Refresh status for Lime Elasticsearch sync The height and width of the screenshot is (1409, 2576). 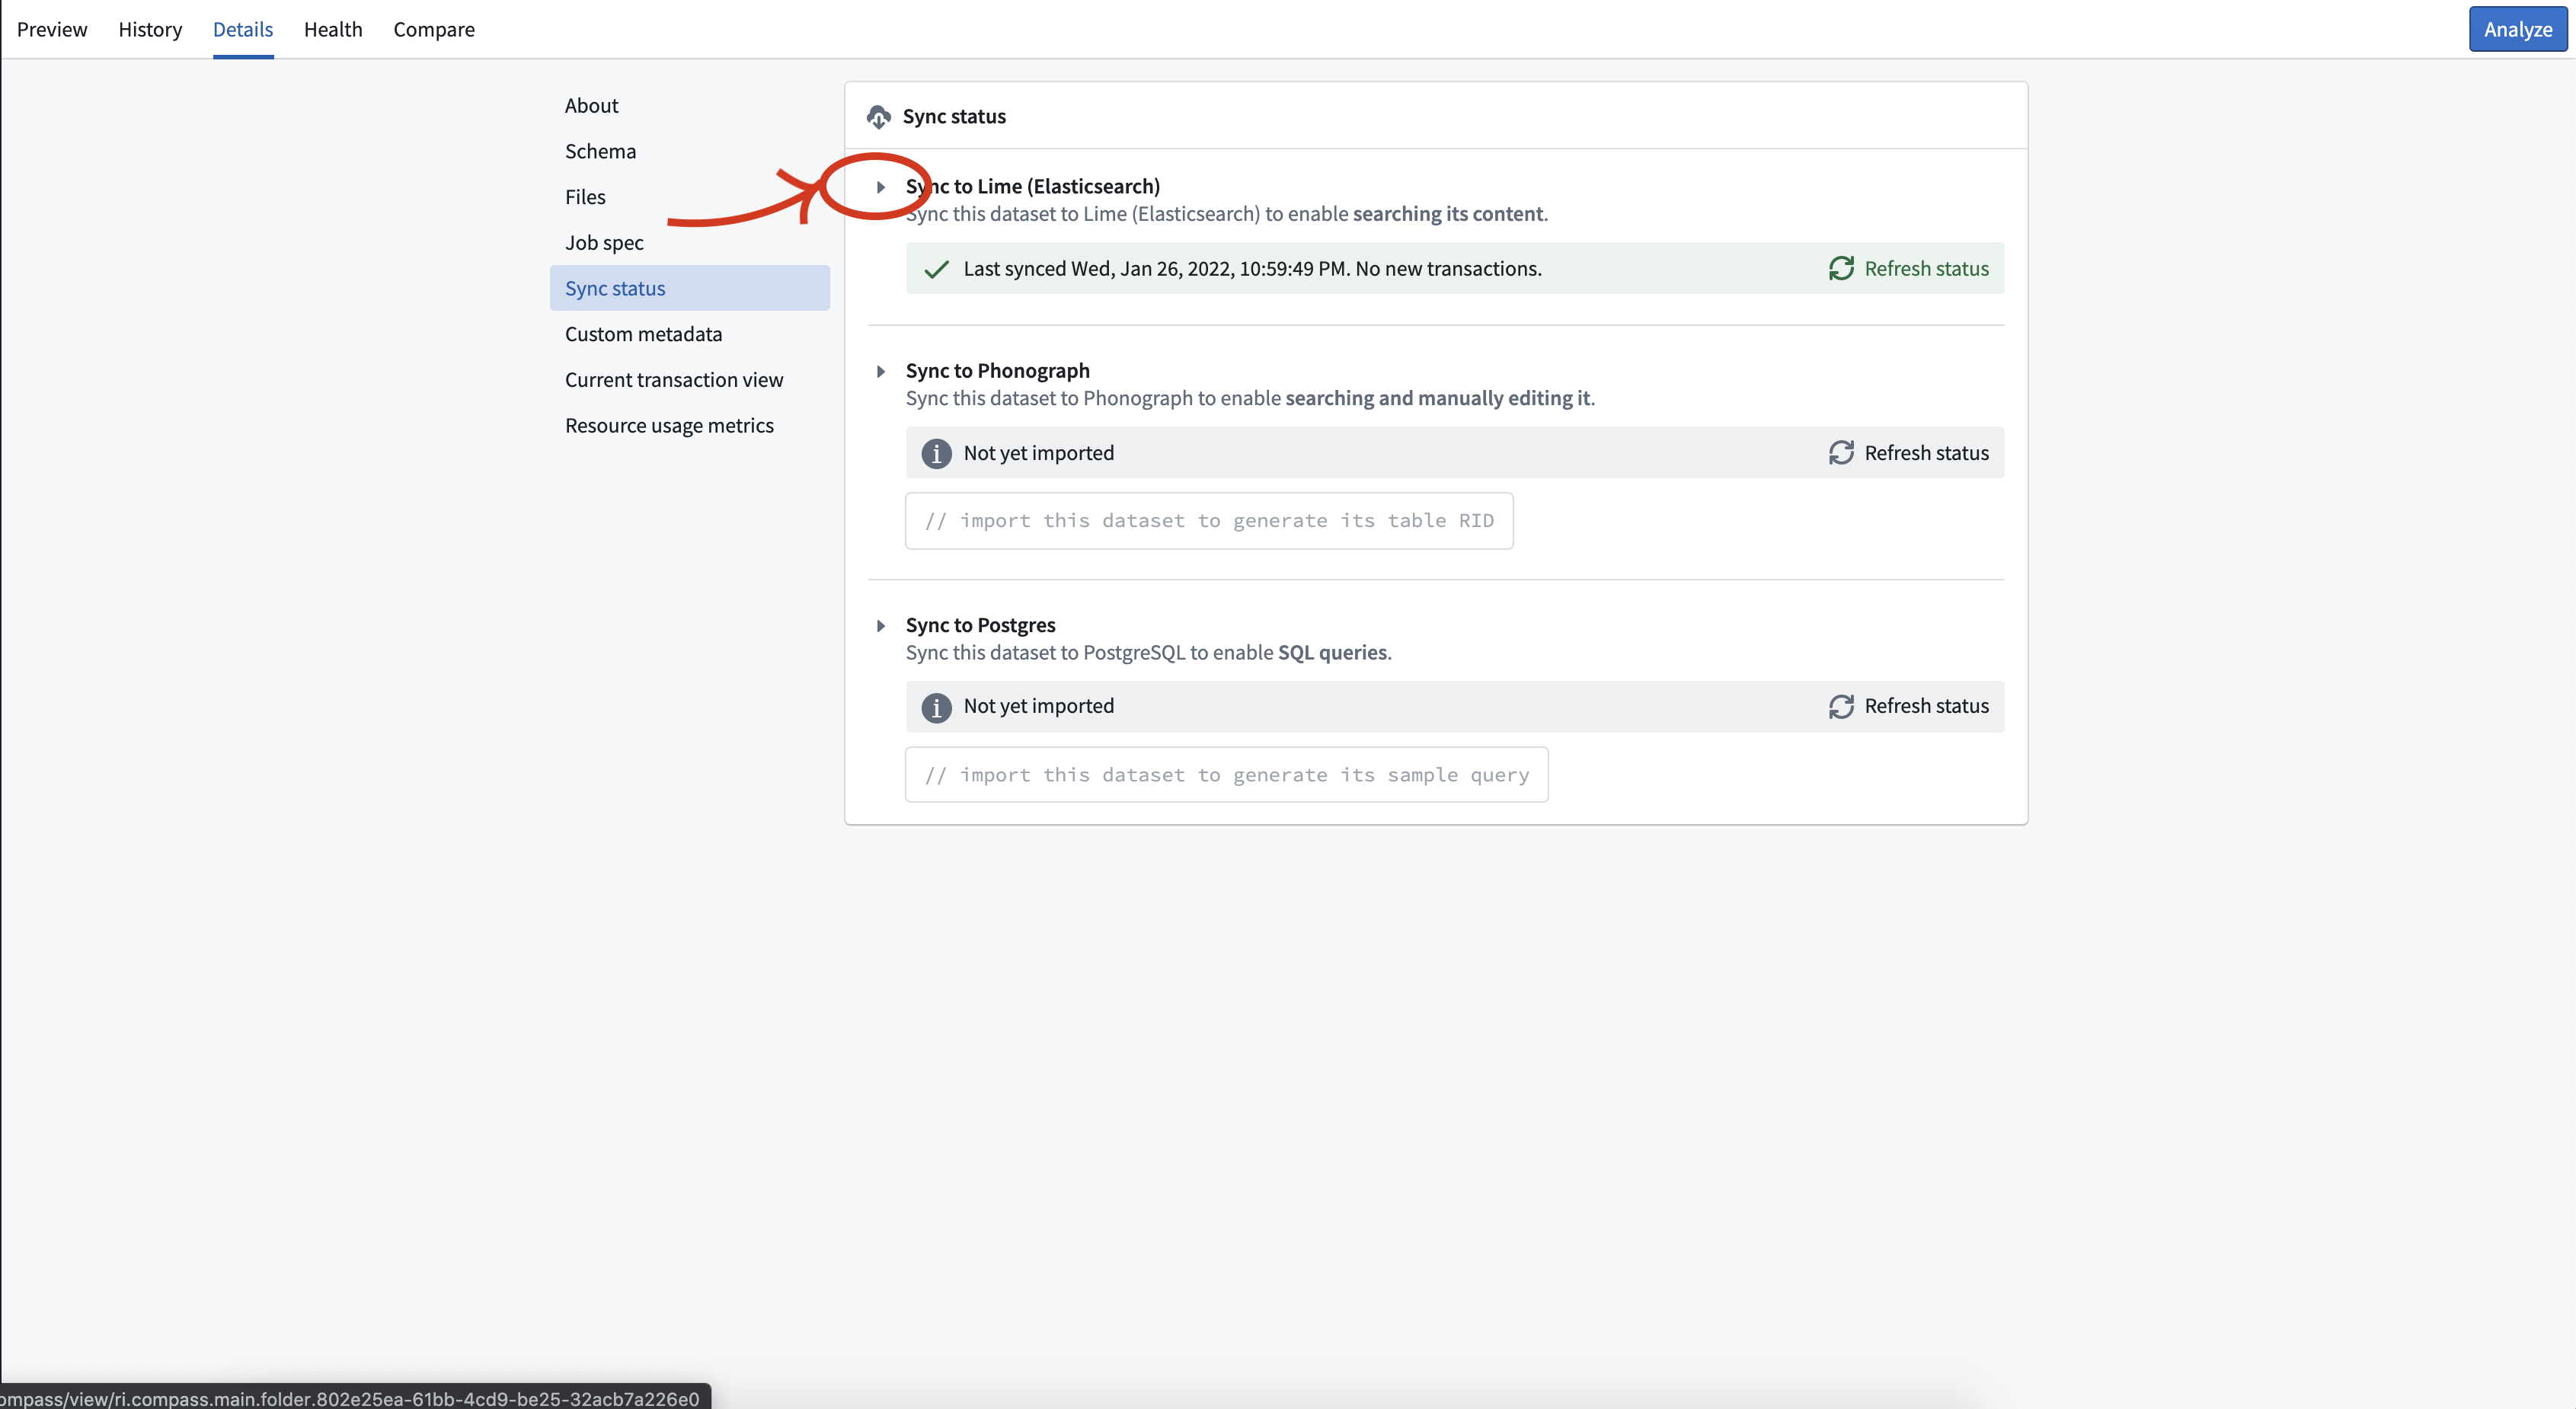point(1909,268)
